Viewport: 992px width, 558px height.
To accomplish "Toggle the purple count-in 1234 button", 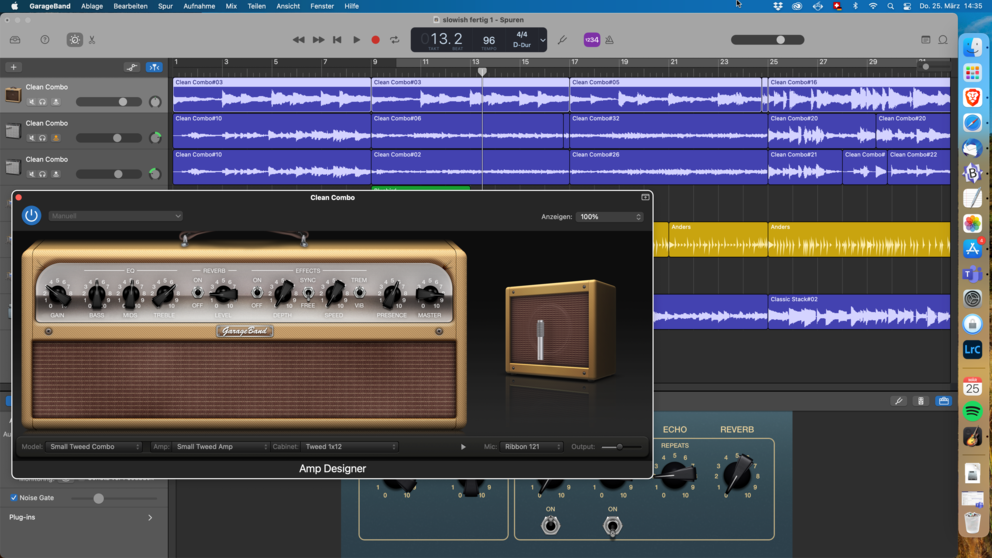I will [x=592, y=40].
